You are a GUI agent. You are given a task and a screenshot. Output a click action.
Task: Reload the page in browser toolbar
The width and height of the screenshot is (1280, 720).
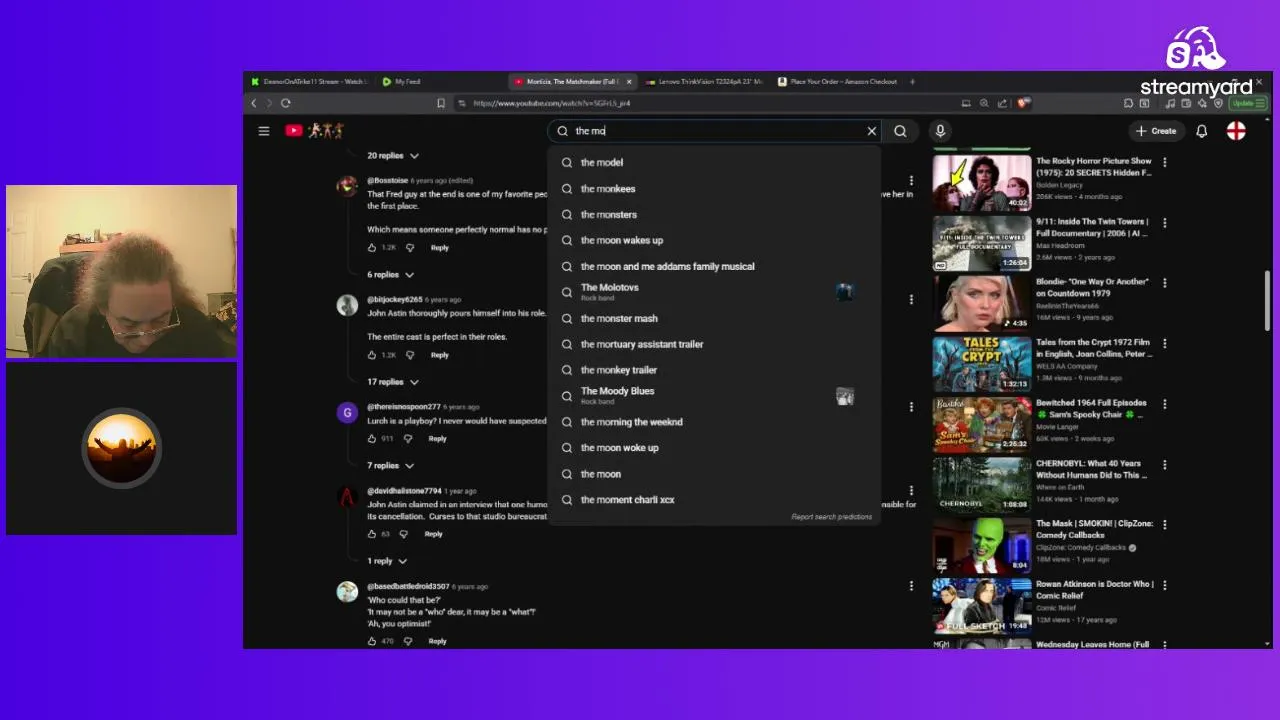tap(286, 103)
